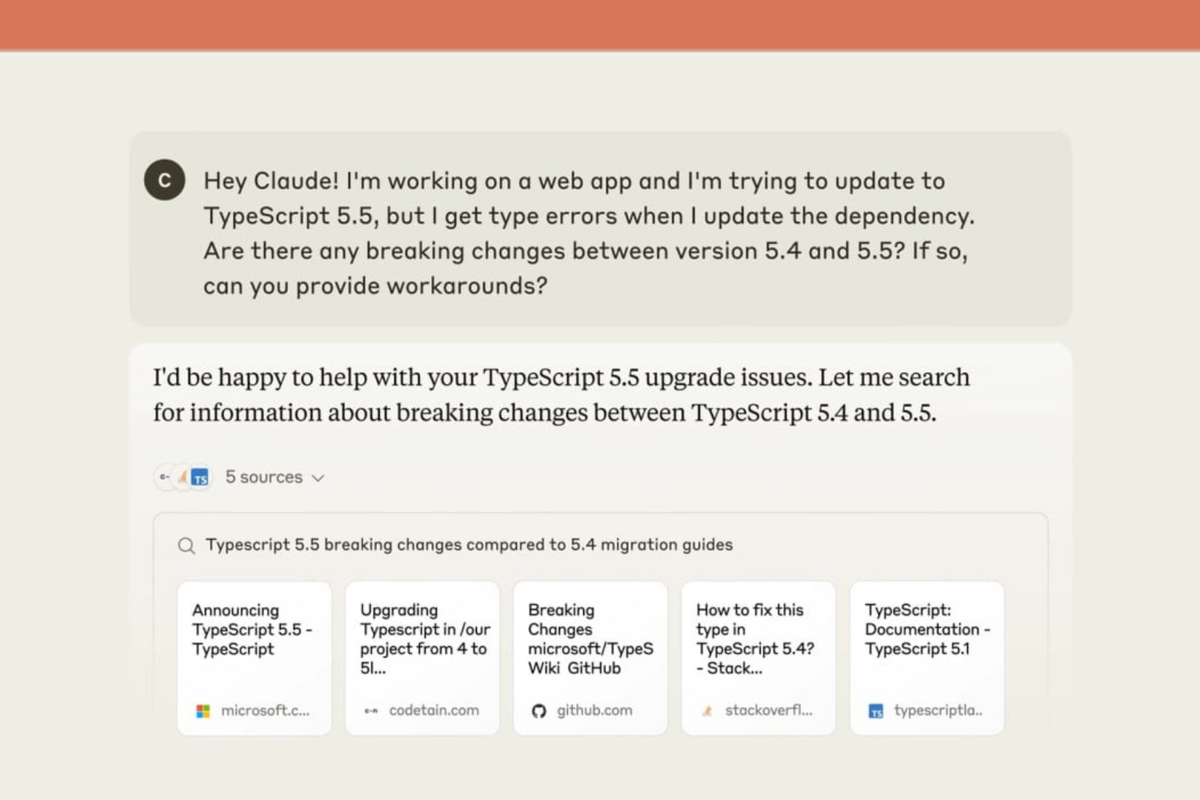Click the codetain favicon in second card
The width and height of the screenshot is (1200, 800).
371,711
